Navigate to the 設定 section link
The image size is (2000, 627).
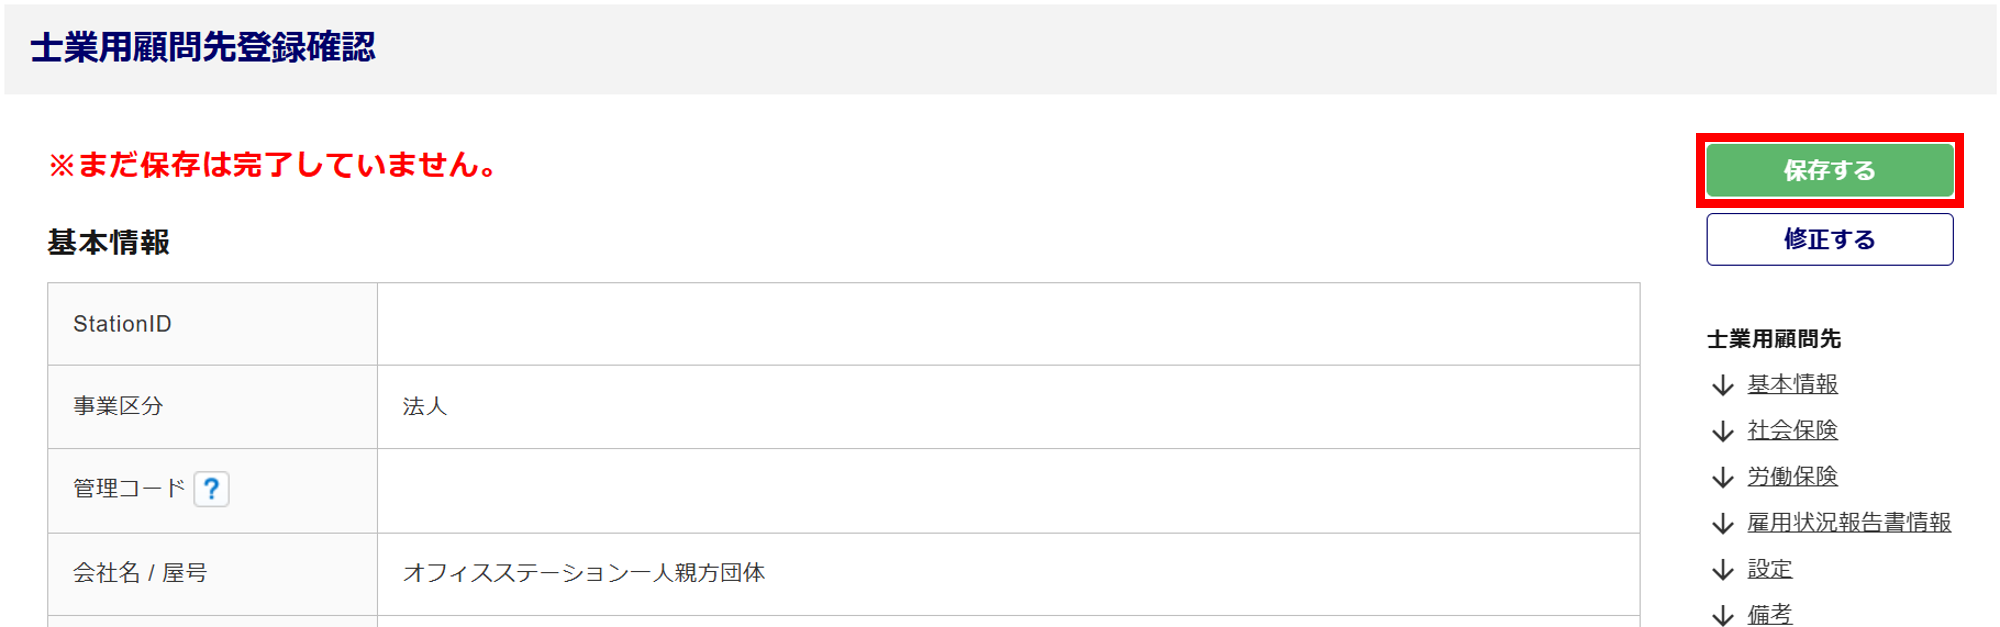pos(1769,569)
